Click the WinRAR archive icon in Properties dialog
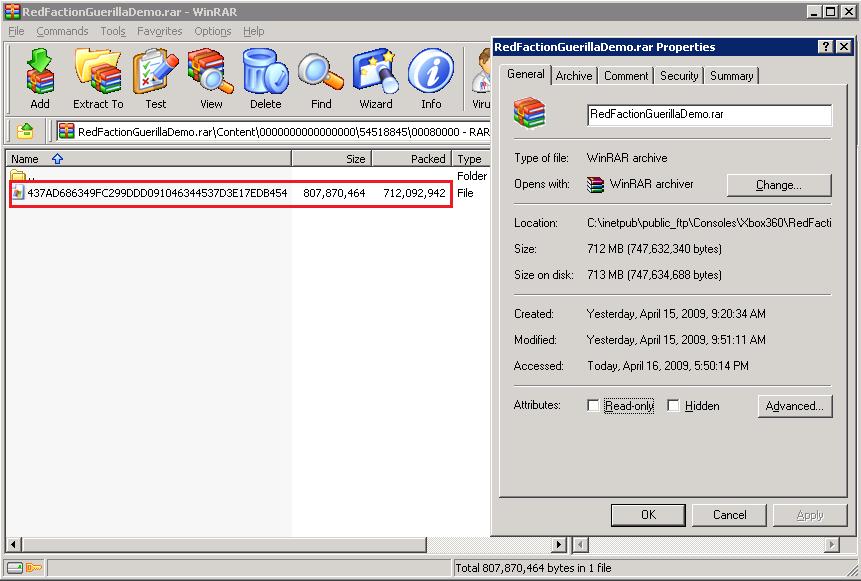 (529, 113)
